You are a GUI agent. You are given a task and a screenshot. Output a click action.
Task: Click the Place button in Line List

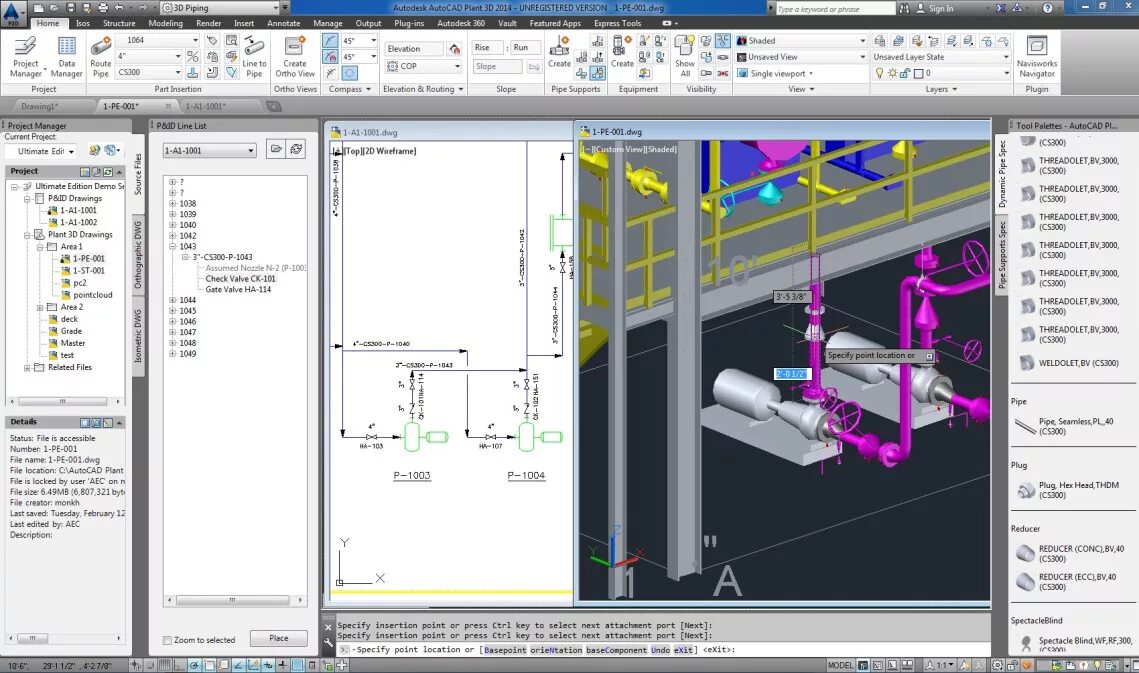[278, 638]
